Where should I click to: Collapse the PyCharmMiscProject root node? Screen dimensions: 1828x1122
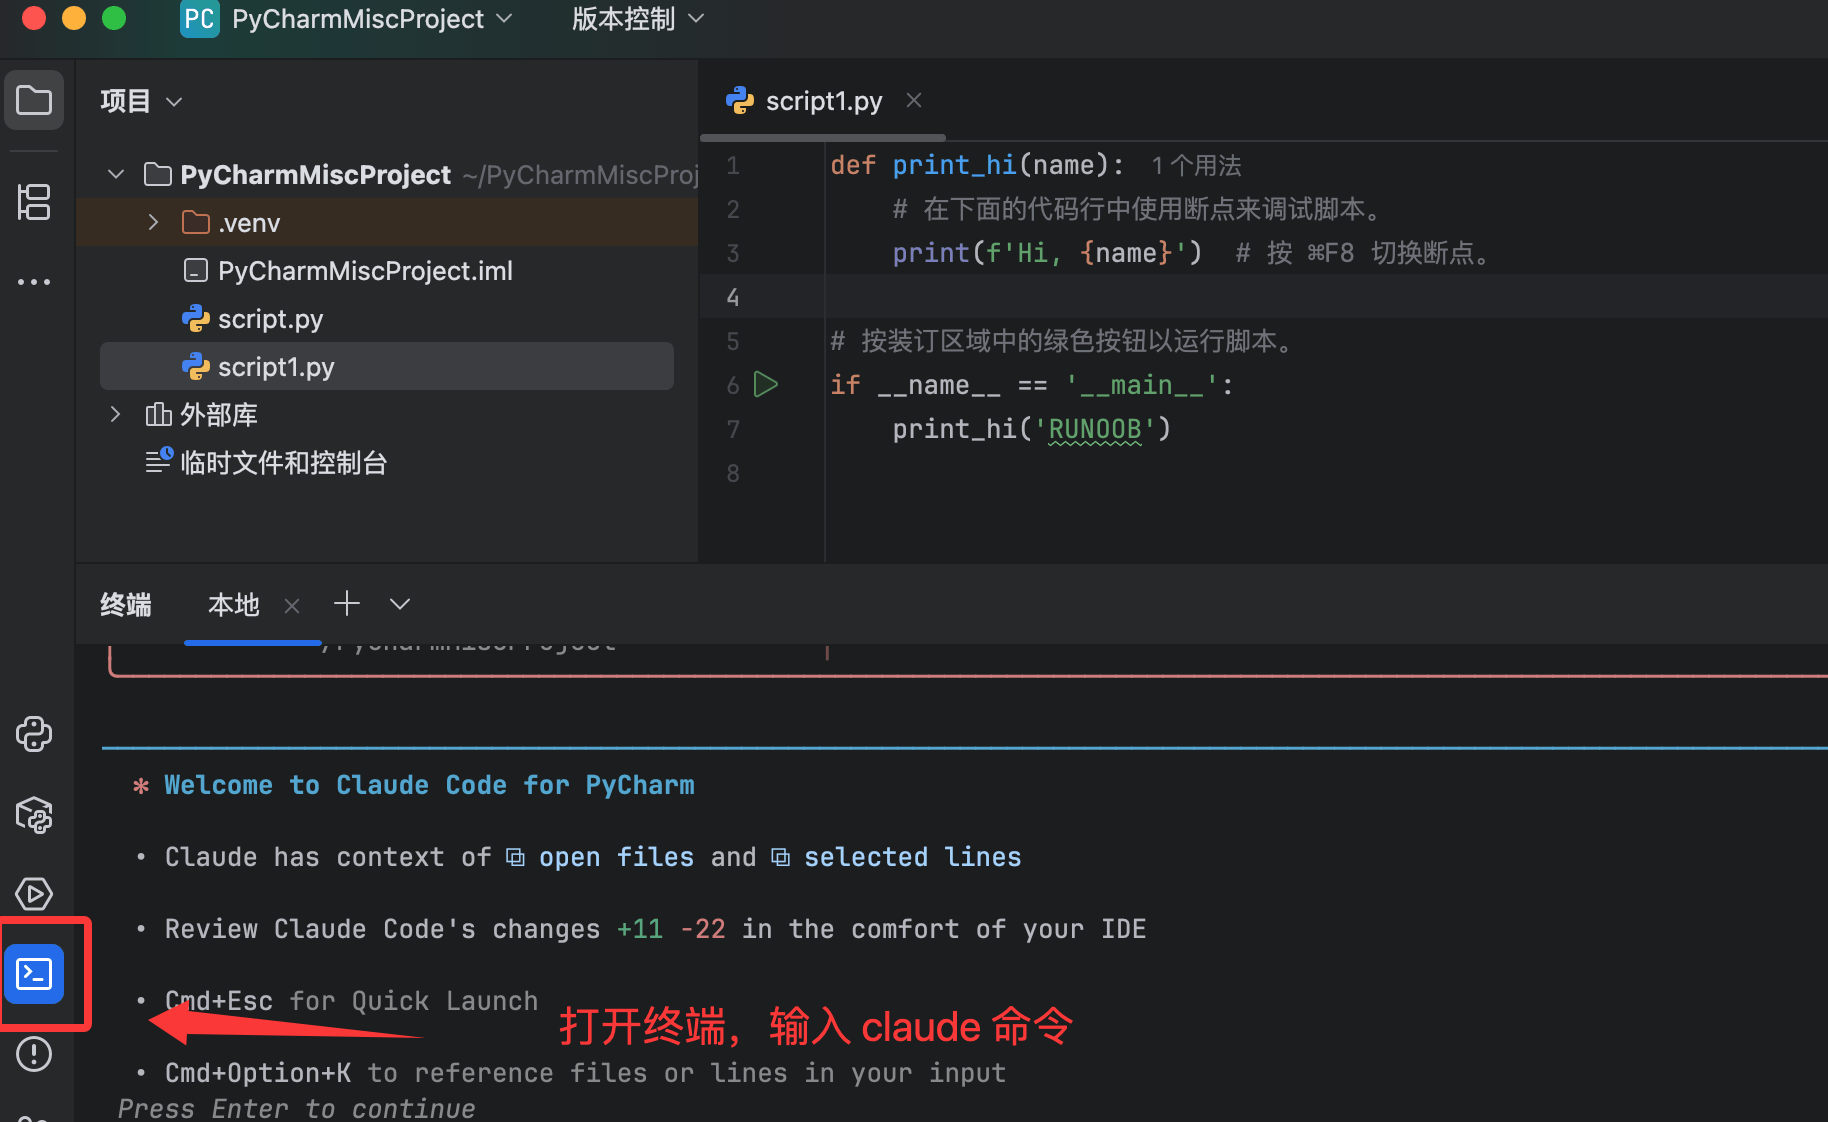coord(116,175)
